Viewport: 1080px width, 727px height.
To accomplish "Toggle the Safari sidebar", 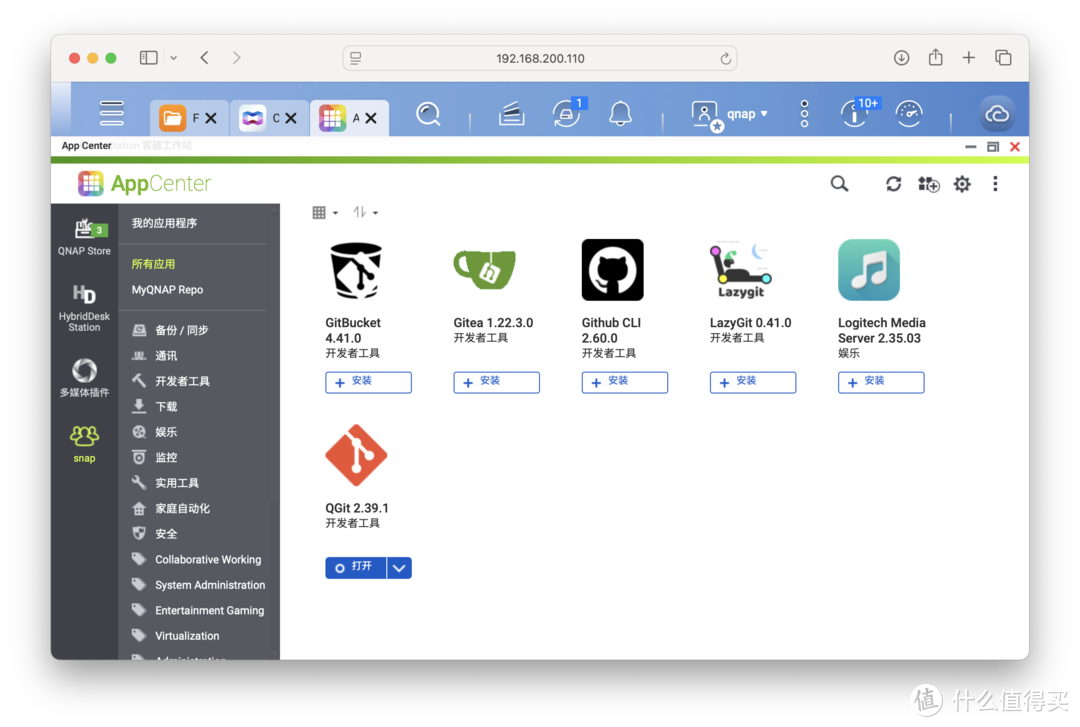I will pyautogui.click(x=148, y=58).
